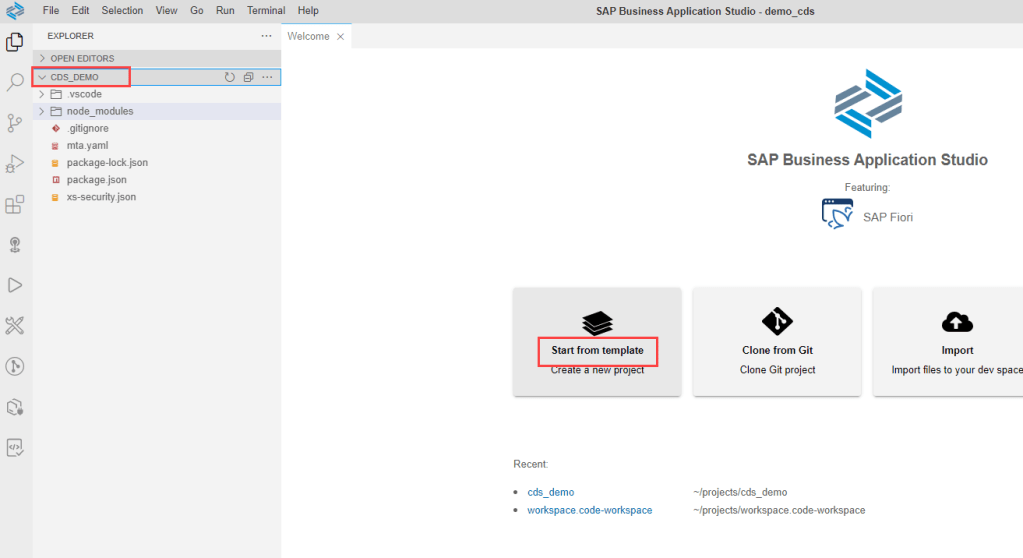Open the Extensions view icon

tap(15, 204)
